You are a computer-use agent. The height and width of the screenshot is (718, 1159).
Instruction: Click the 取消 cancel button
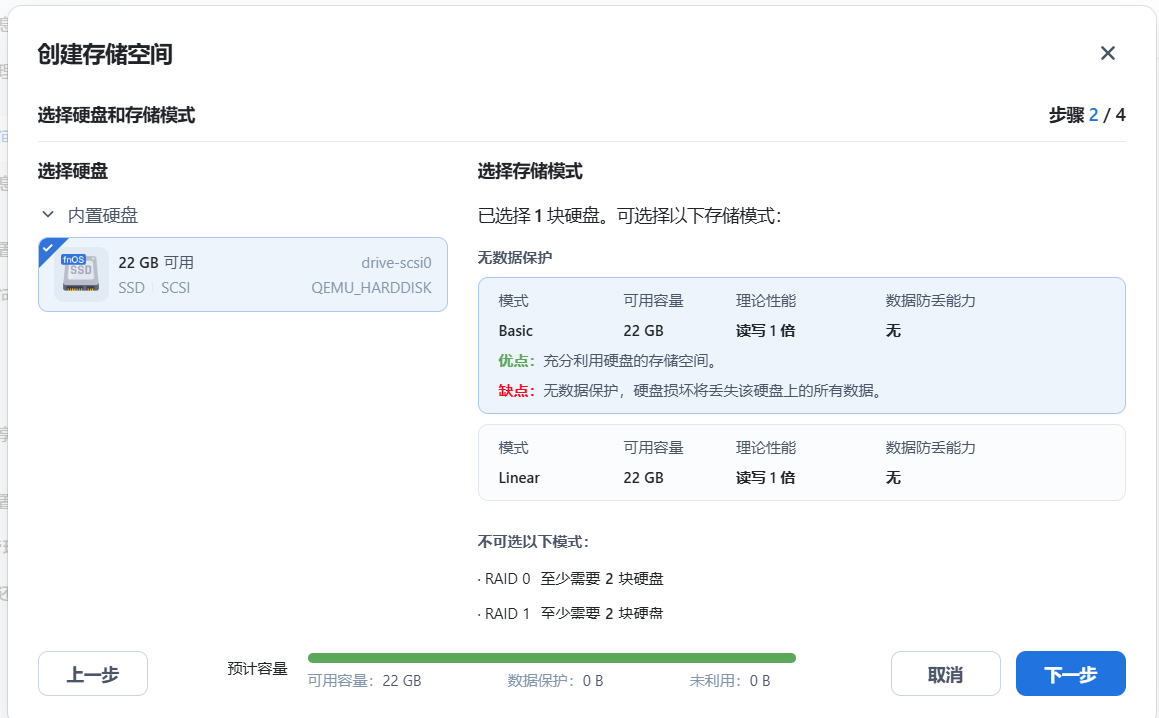(945, 674)
